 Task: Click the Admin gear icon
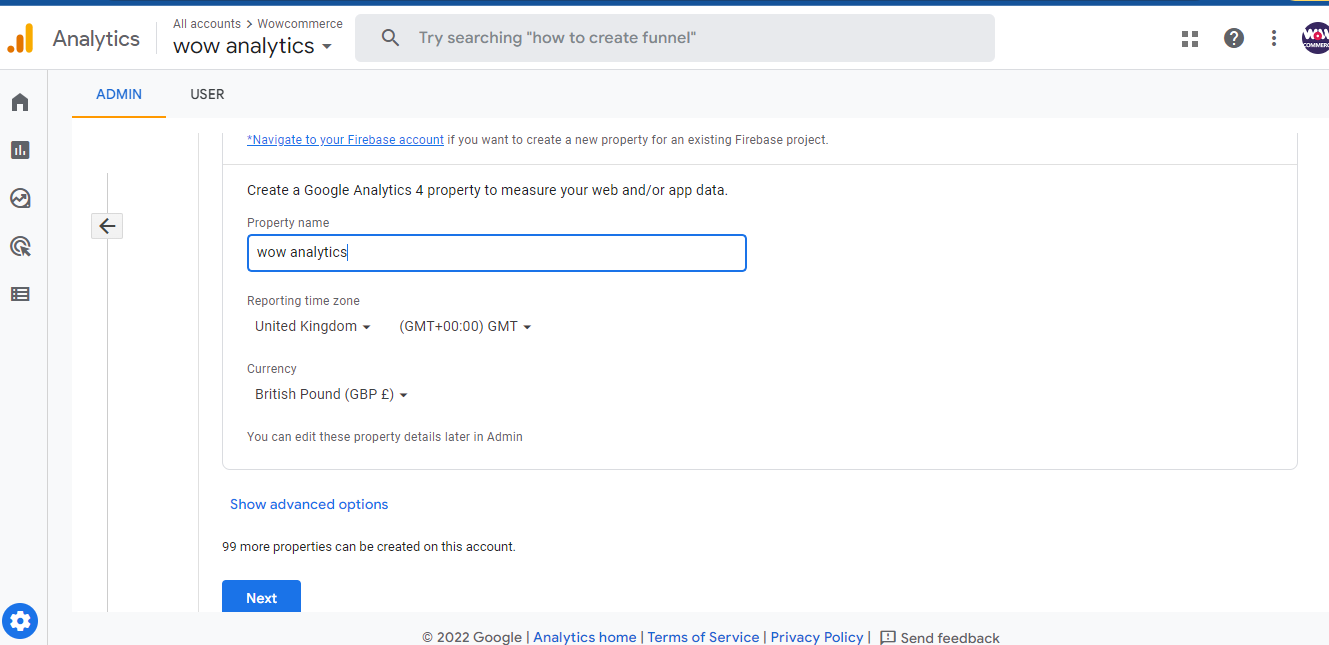(20, 621)
